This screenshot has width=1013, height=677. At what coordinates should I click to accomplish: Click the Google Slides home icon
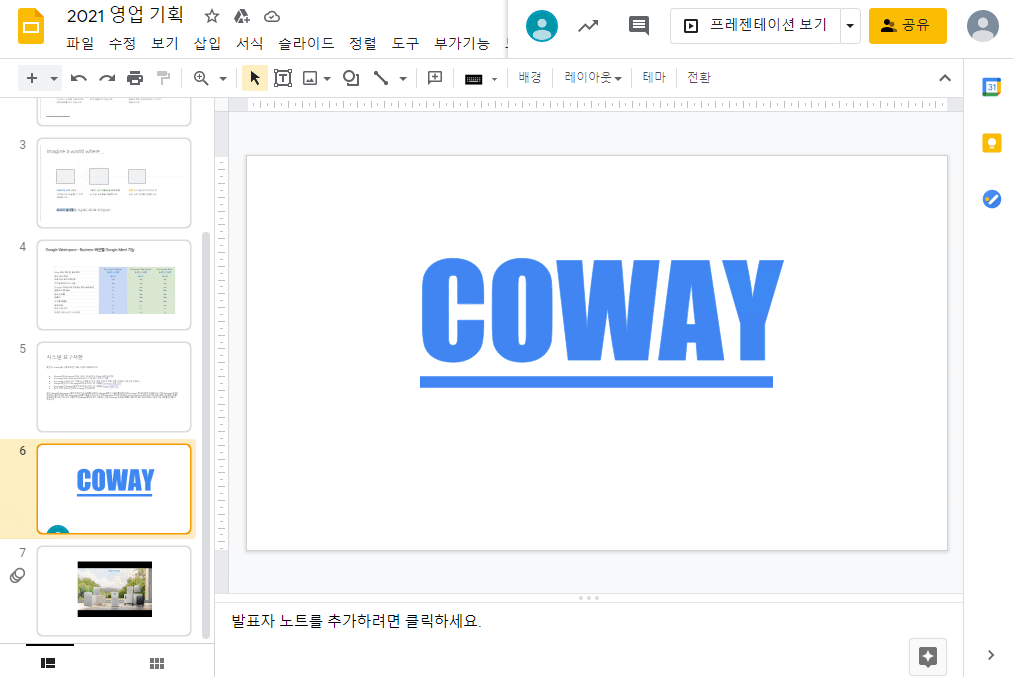click(30, 26)
